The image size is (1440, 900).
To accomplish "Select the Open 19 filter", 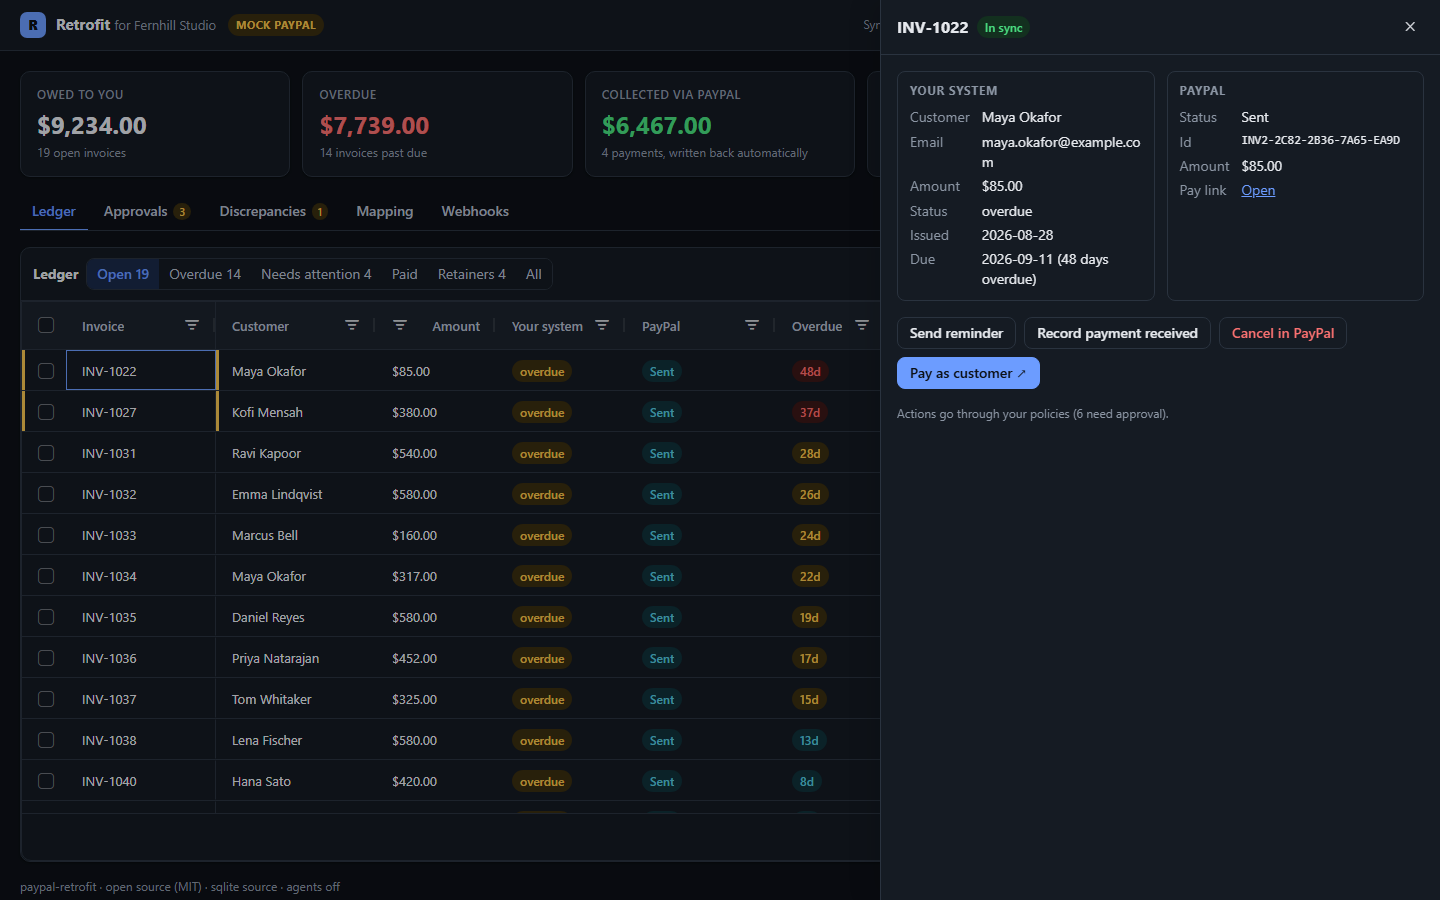I will tap(123, 274).
